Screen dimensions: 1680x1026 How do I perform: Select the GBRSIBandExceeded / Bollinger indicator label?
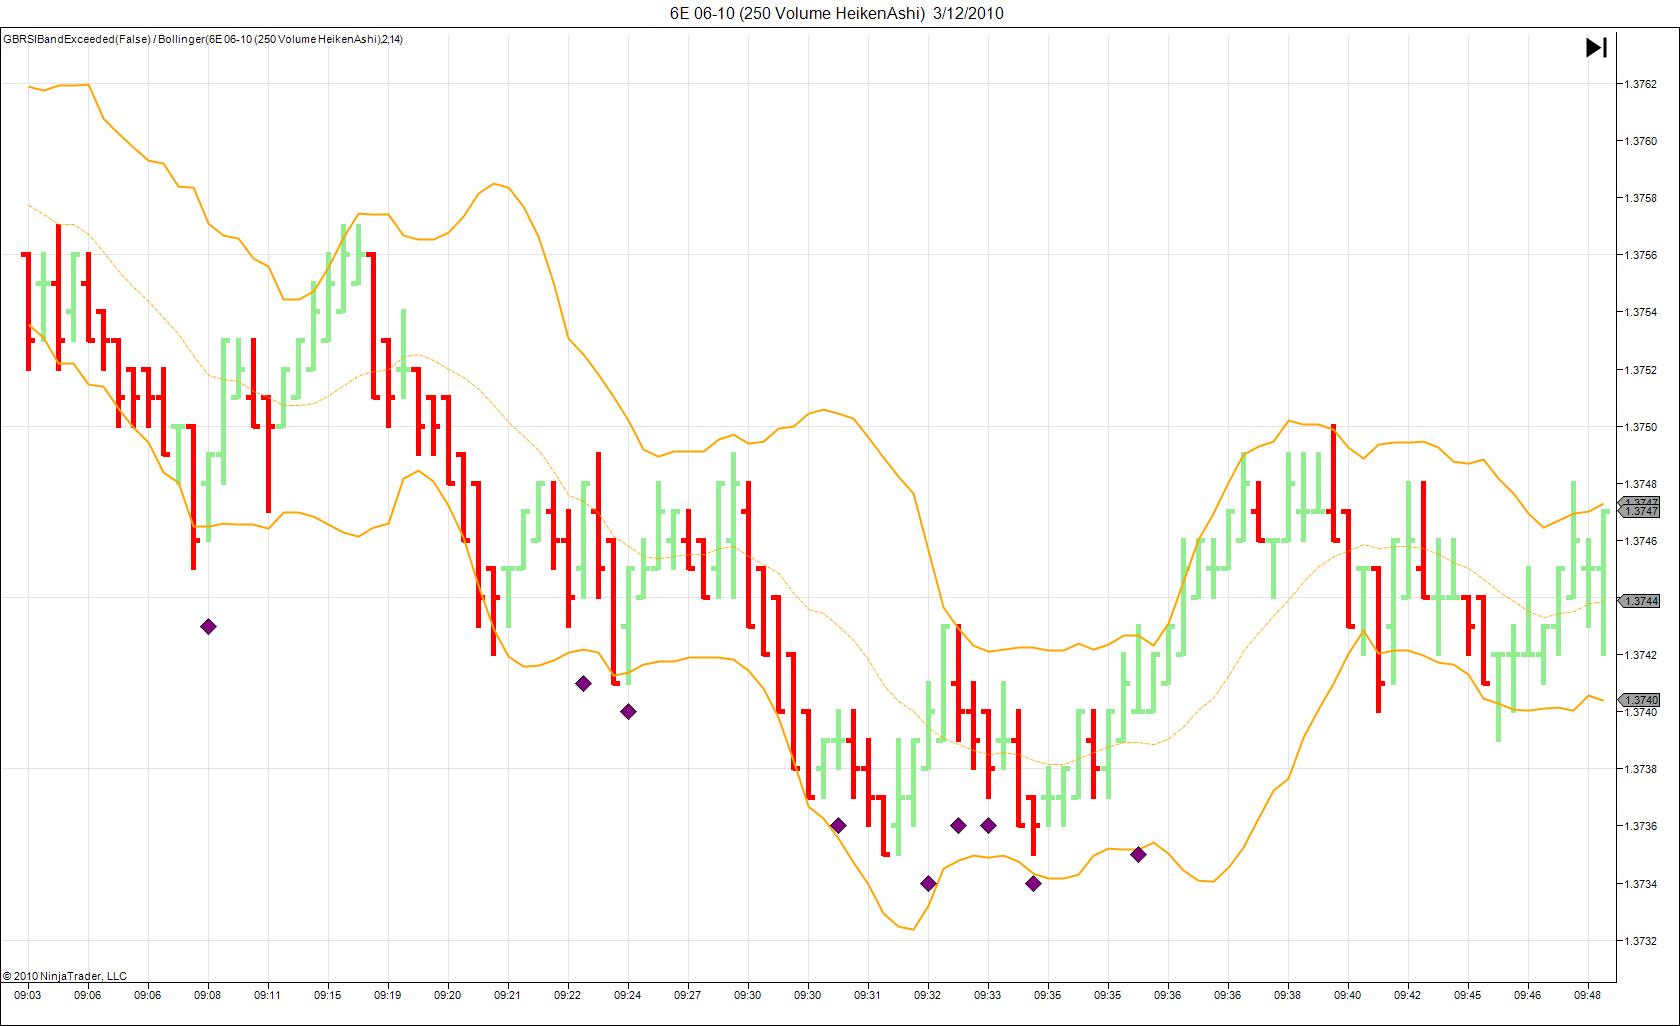(203, 39)
